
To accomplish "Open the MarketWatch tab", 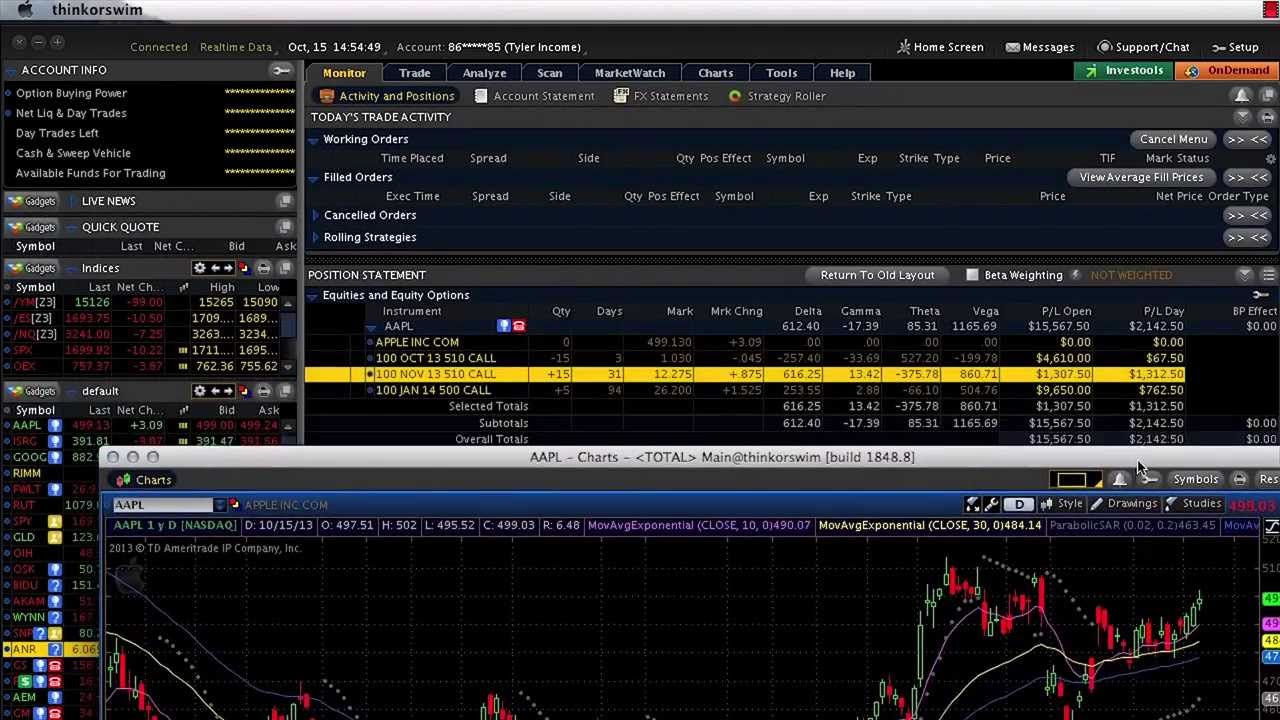I will click(630, 73).
